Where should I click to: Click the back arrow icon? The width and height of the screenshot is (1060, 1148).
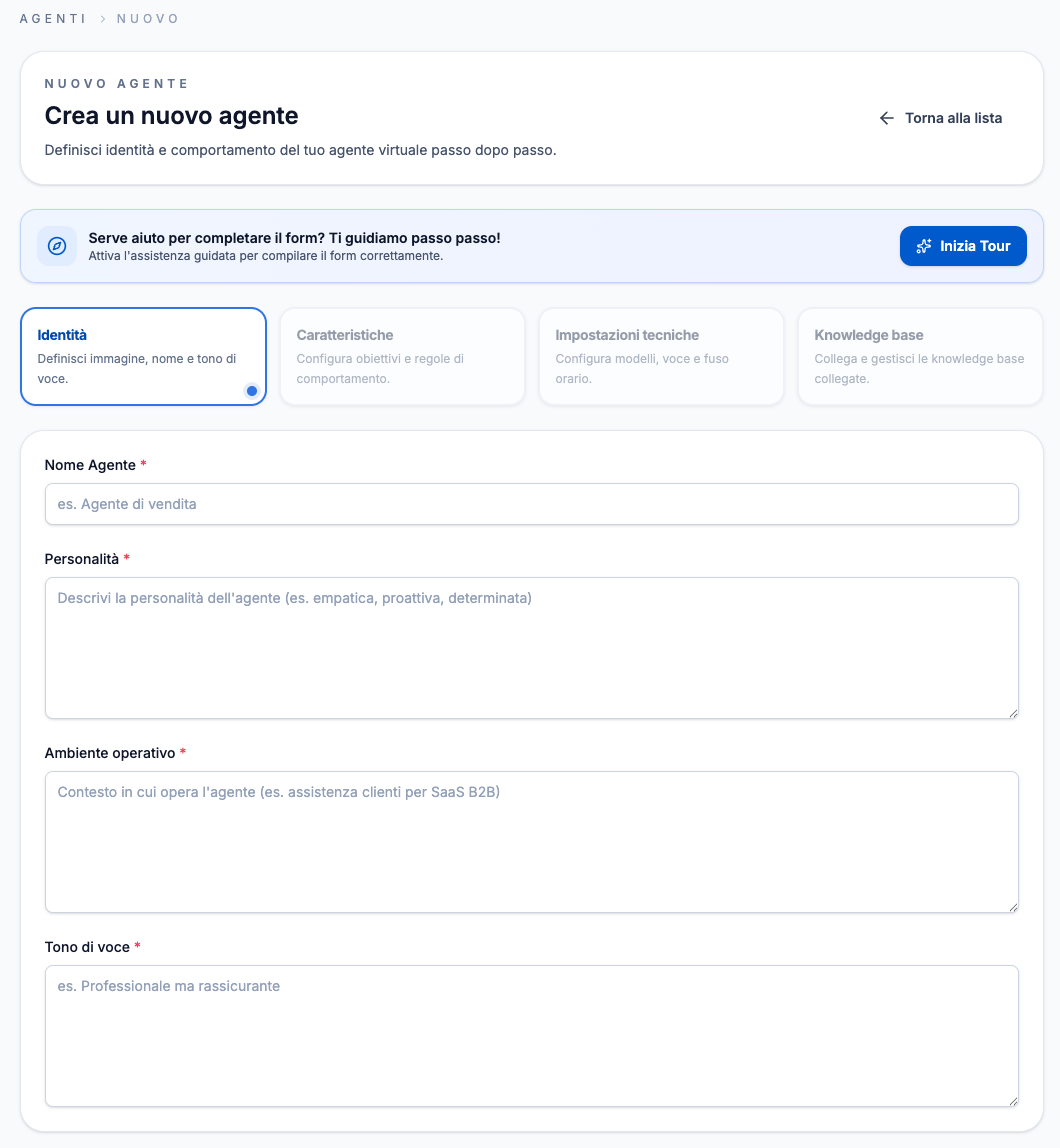(886, 118)
